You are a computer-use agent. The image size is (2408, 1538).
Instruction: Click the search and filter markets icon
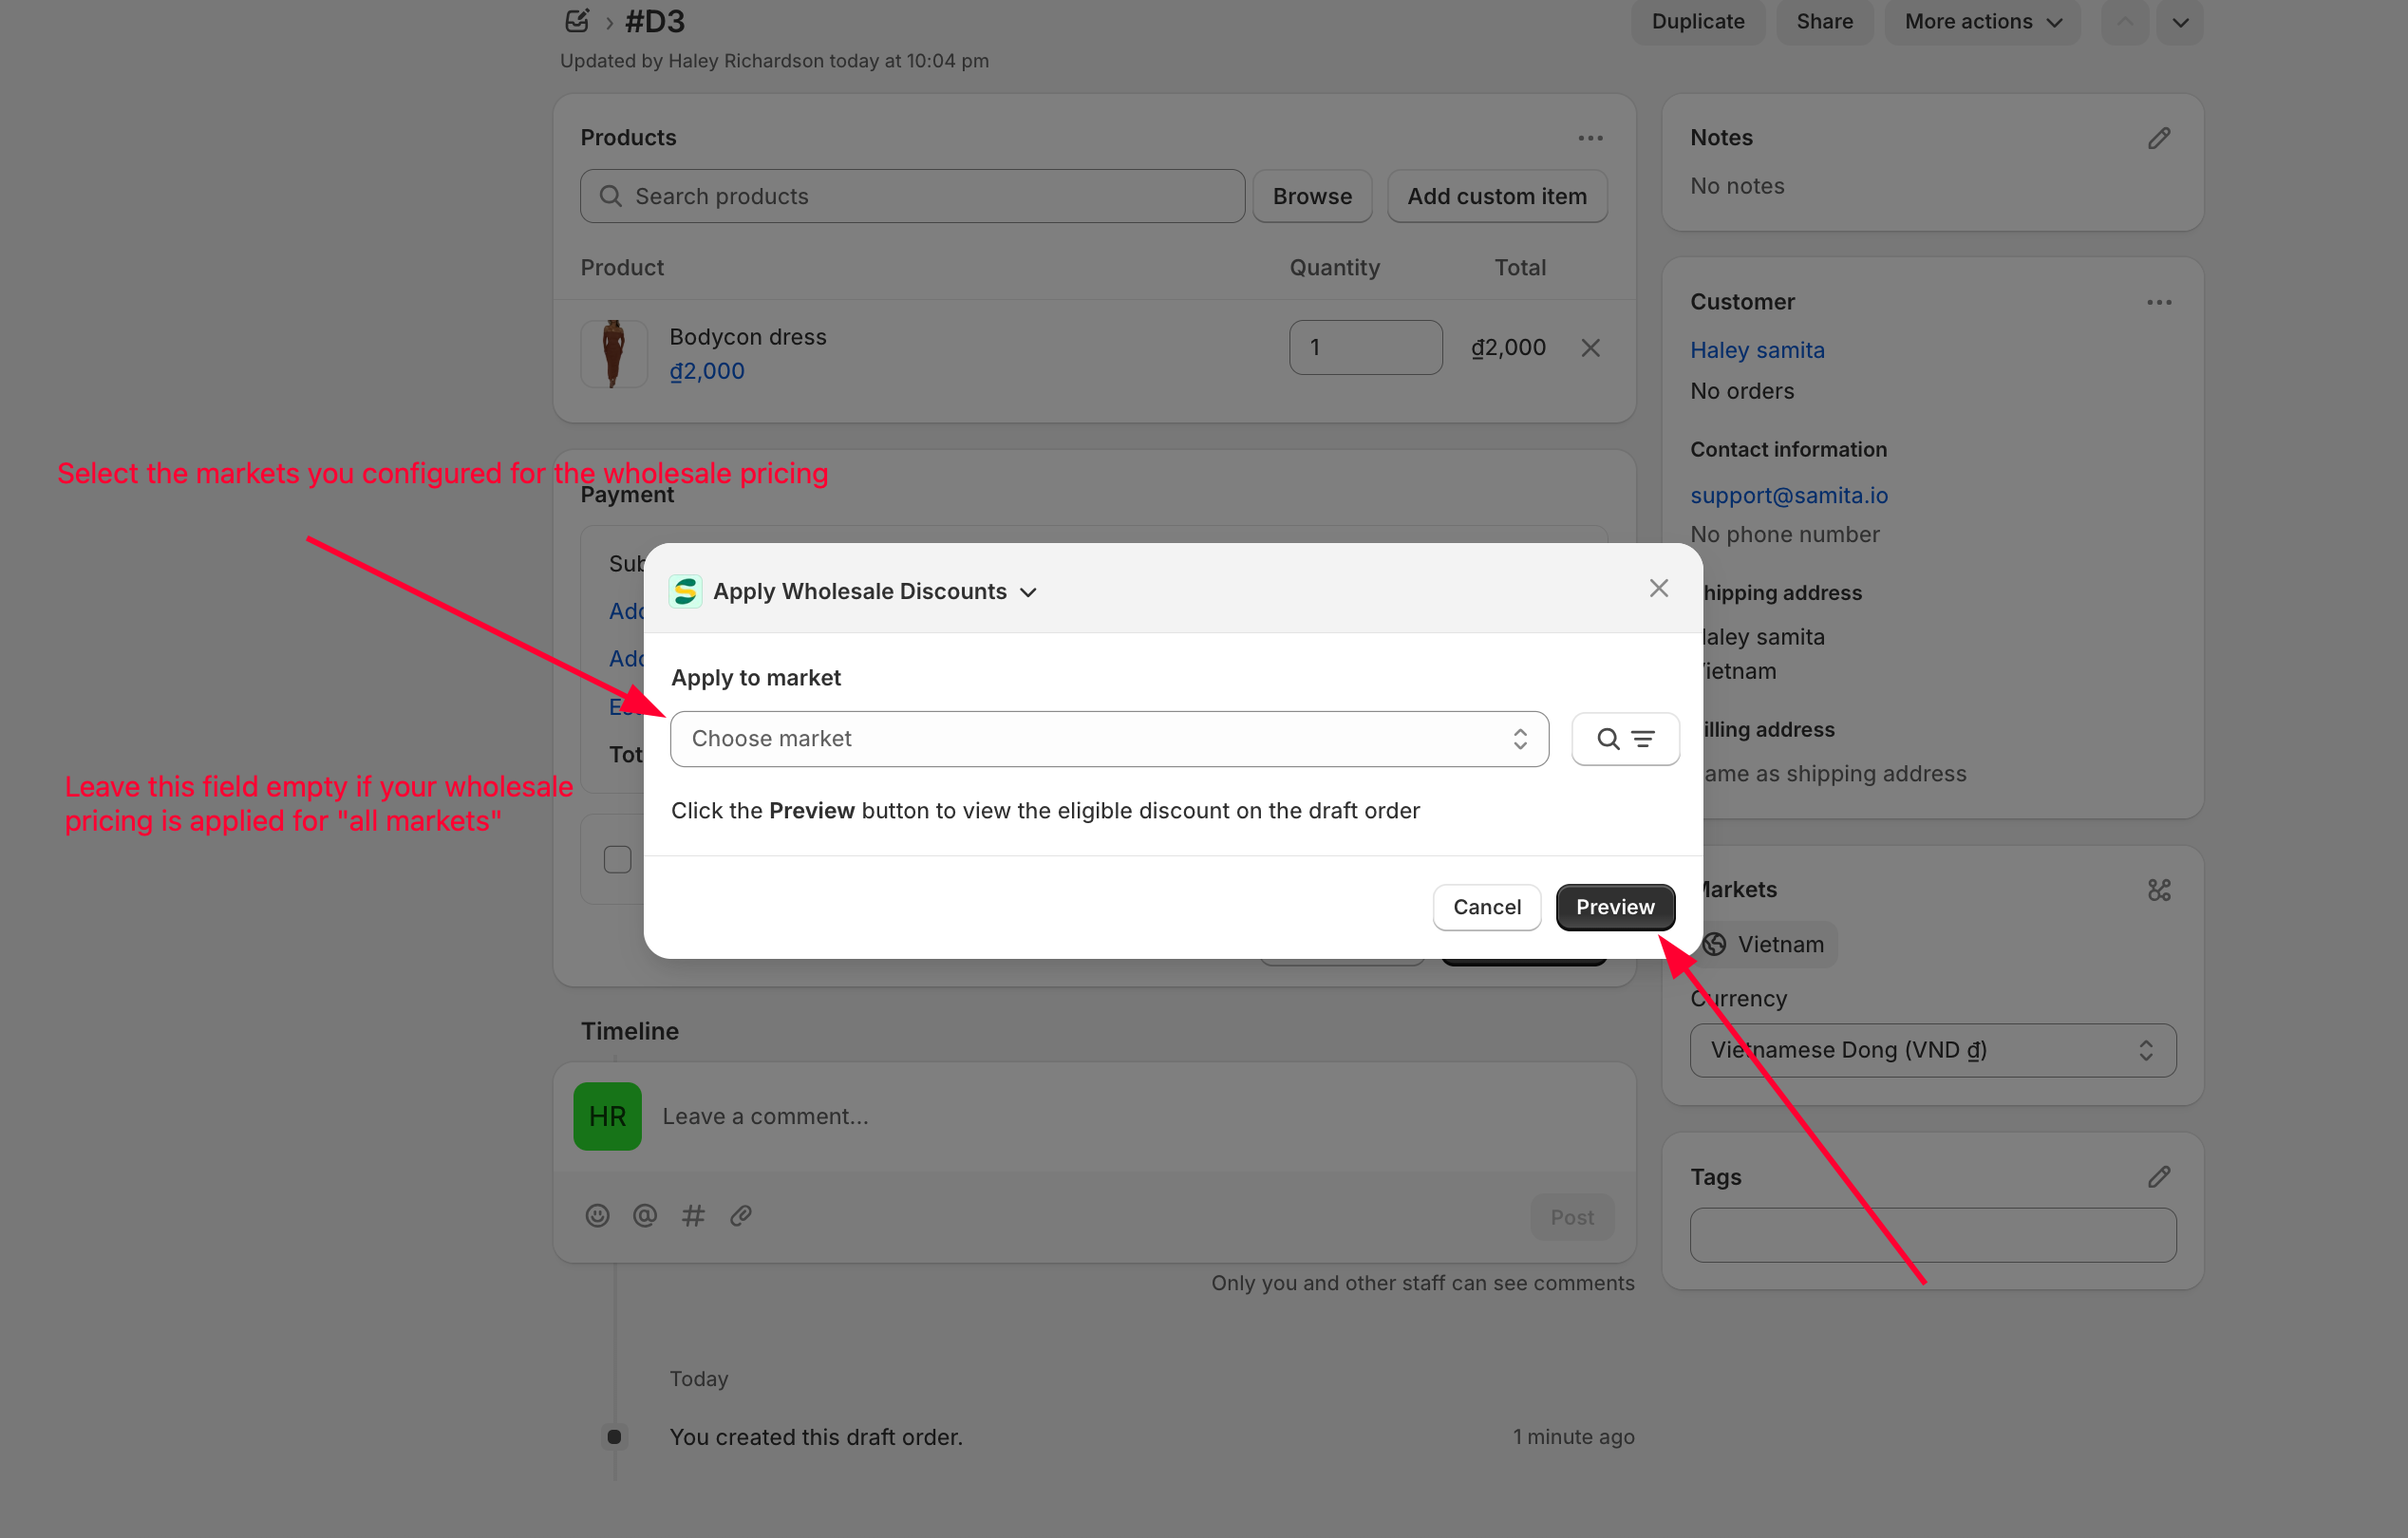(1624, 739)
